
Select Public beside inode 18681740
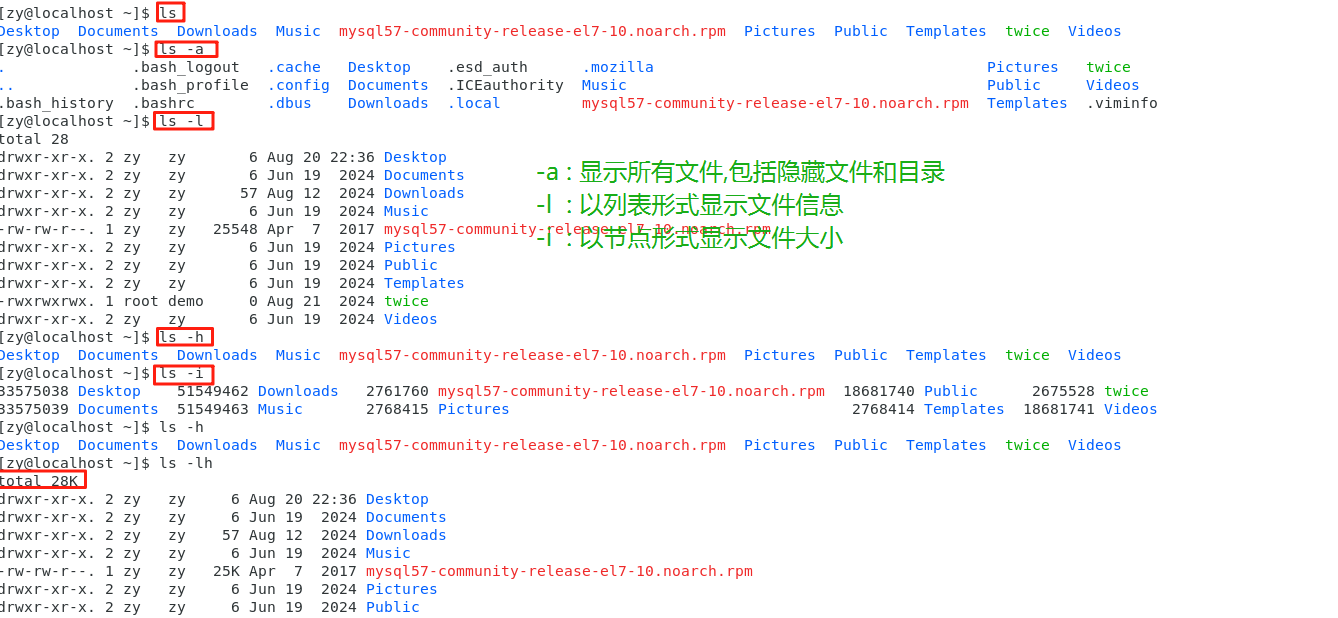pyautogui.click(x=951, y=391)
